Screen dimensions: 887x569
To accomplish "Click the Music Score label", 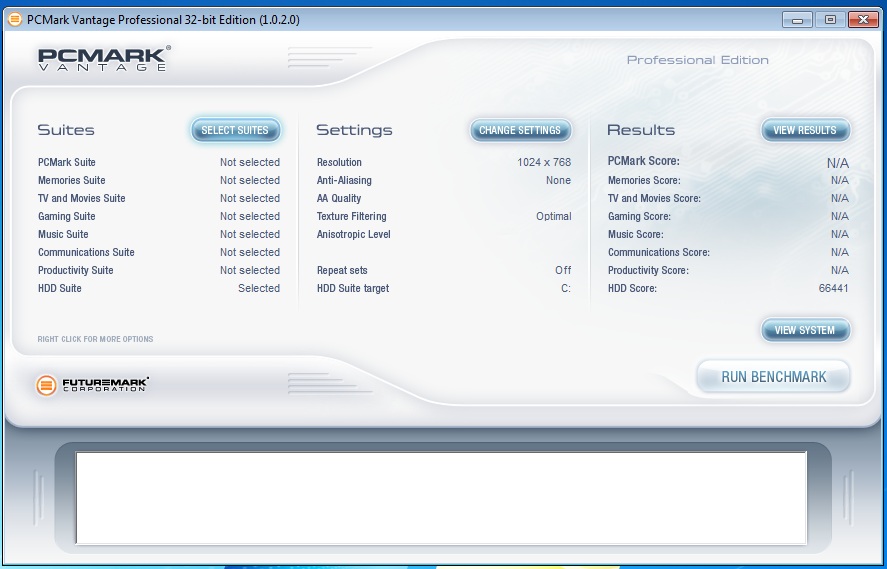I will coord(636,234).
